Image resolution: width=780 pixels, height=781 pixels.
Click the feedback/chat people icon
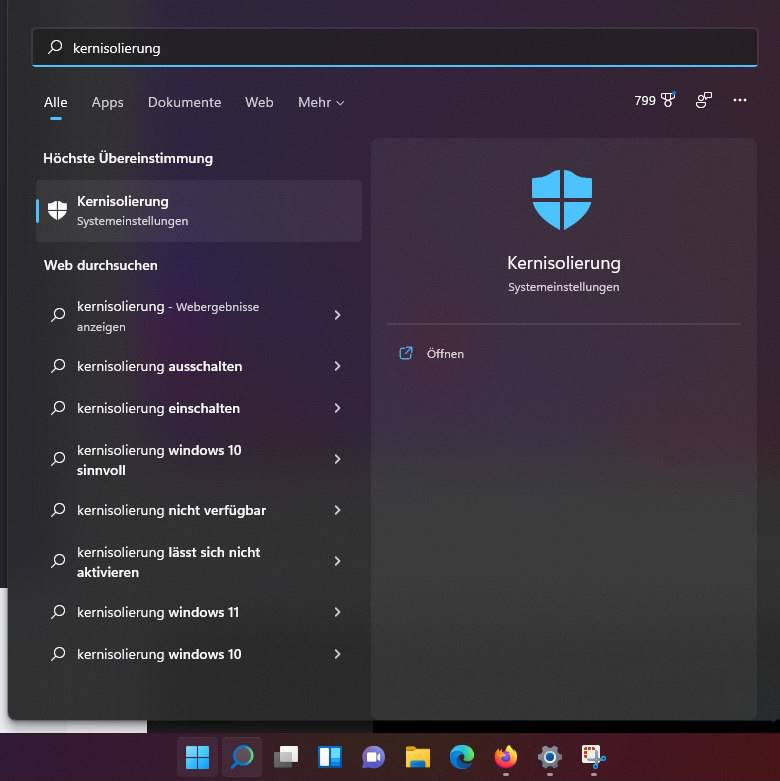[x=704, y=100]
